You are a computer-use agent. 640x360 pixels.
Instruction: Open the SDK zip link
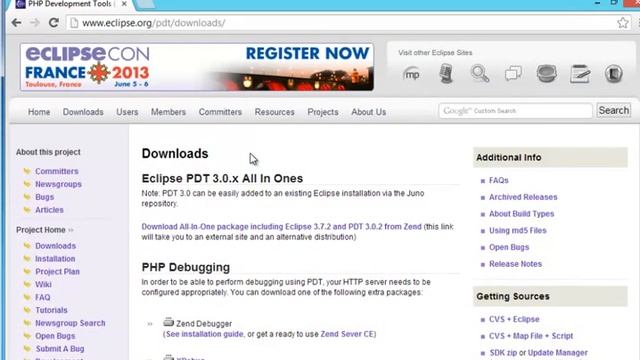point(503,353)
